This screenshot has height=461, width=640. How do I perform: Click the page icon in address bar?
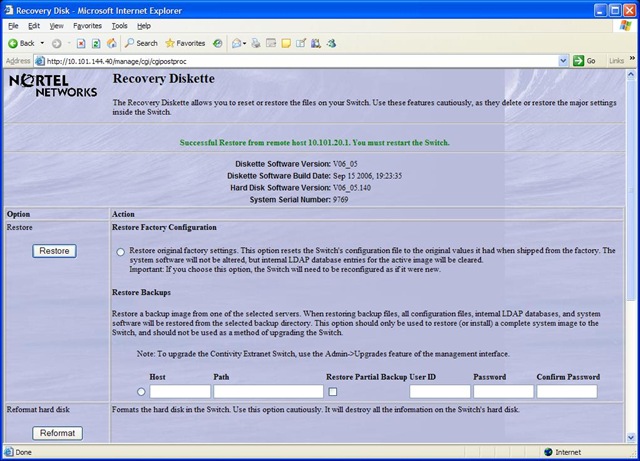pos(40,61)
